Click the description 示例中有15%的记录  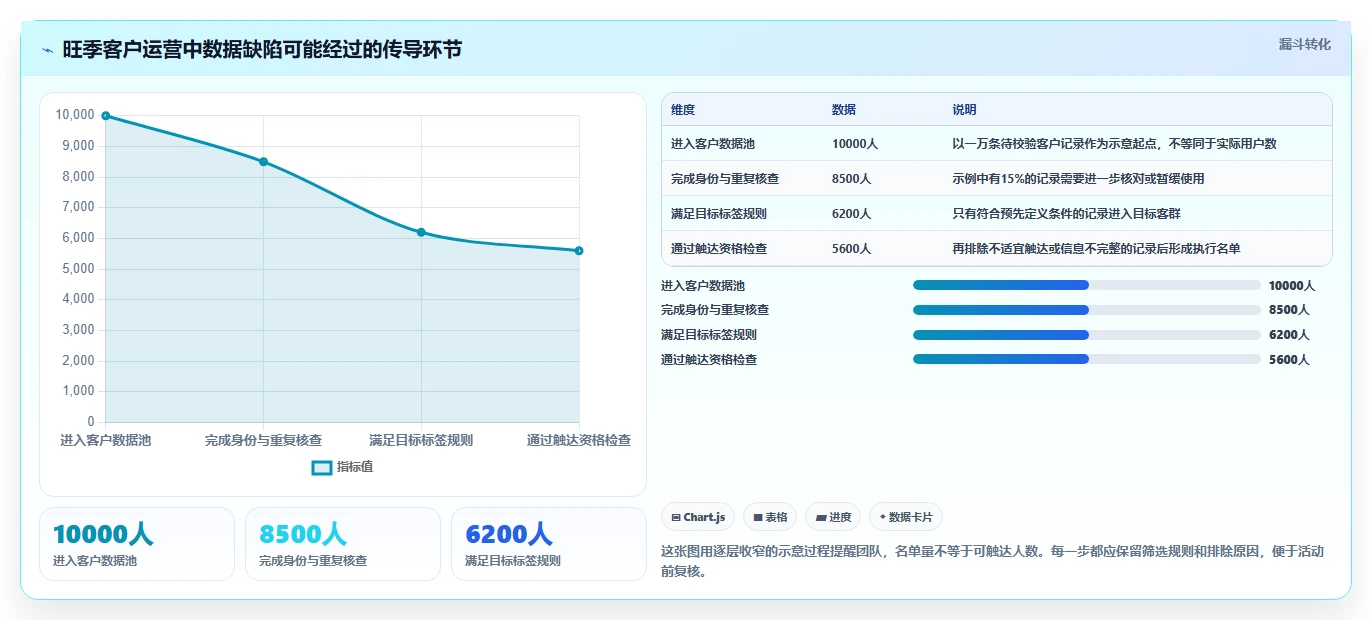click(1078, 179)
